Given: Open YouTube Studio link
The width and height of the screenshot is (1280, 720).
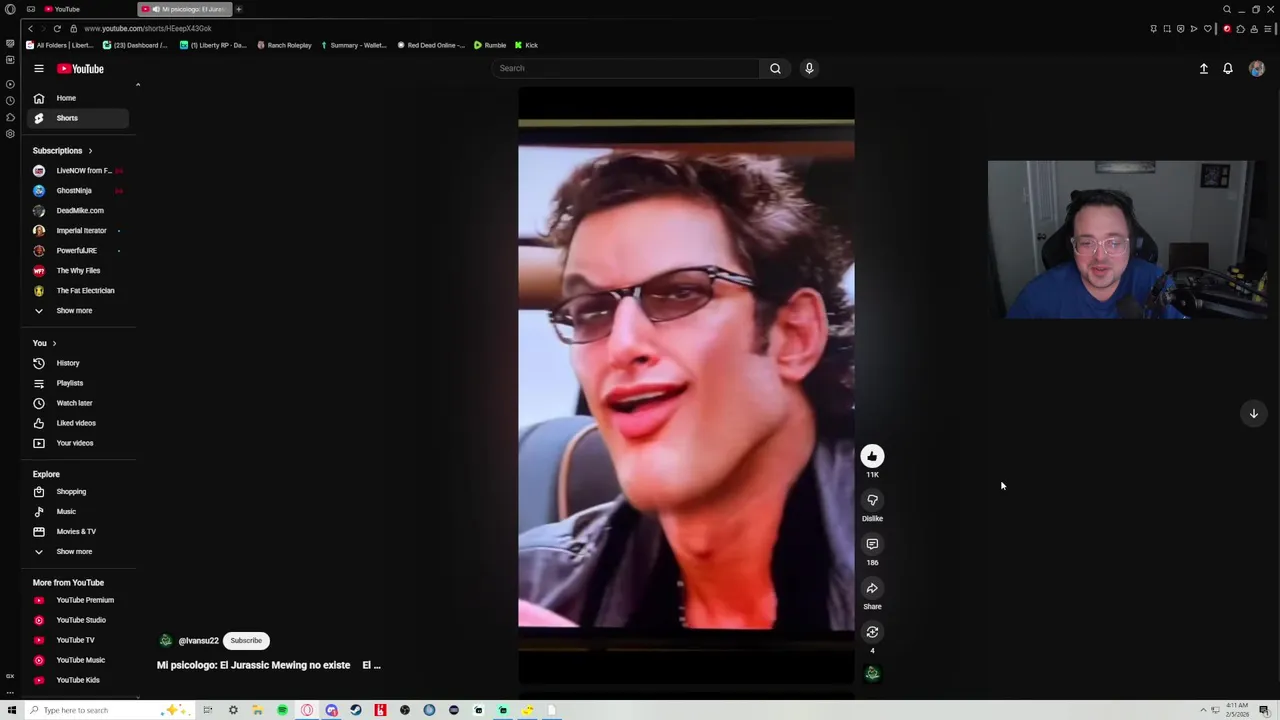Looking at the screenshot, I should [79, 620].
